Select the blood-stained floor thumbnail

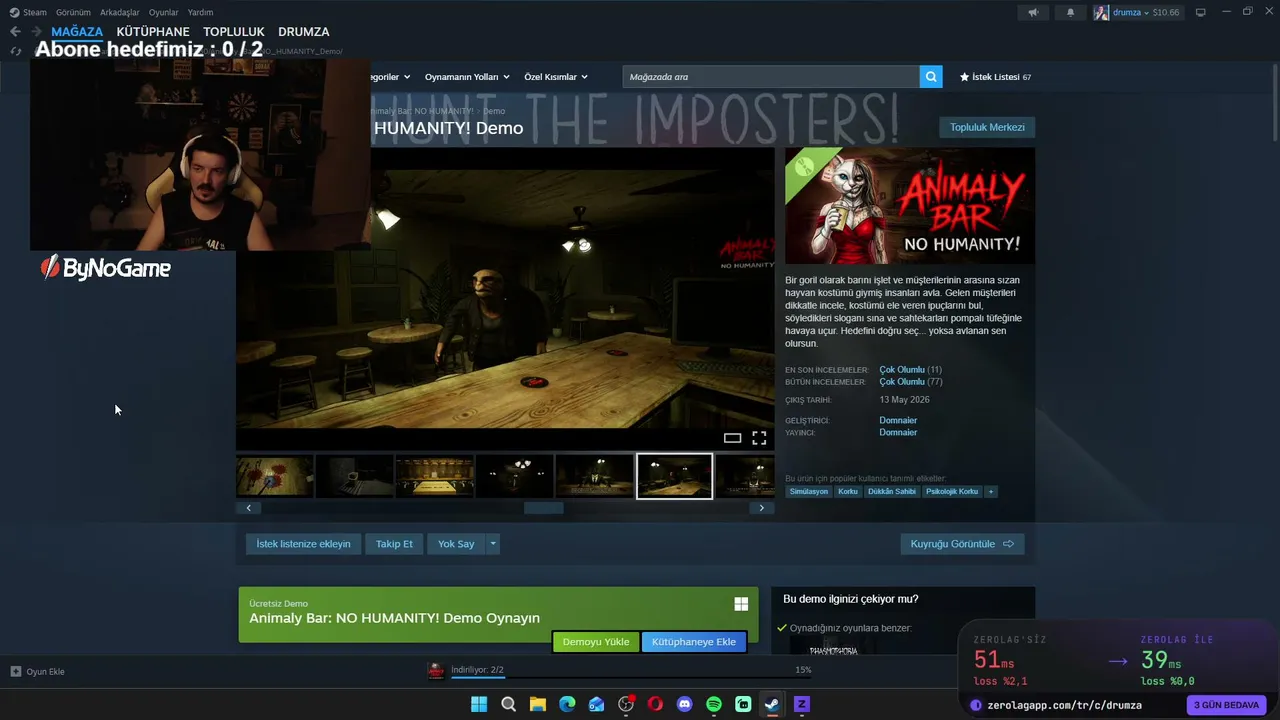[275, 476]
